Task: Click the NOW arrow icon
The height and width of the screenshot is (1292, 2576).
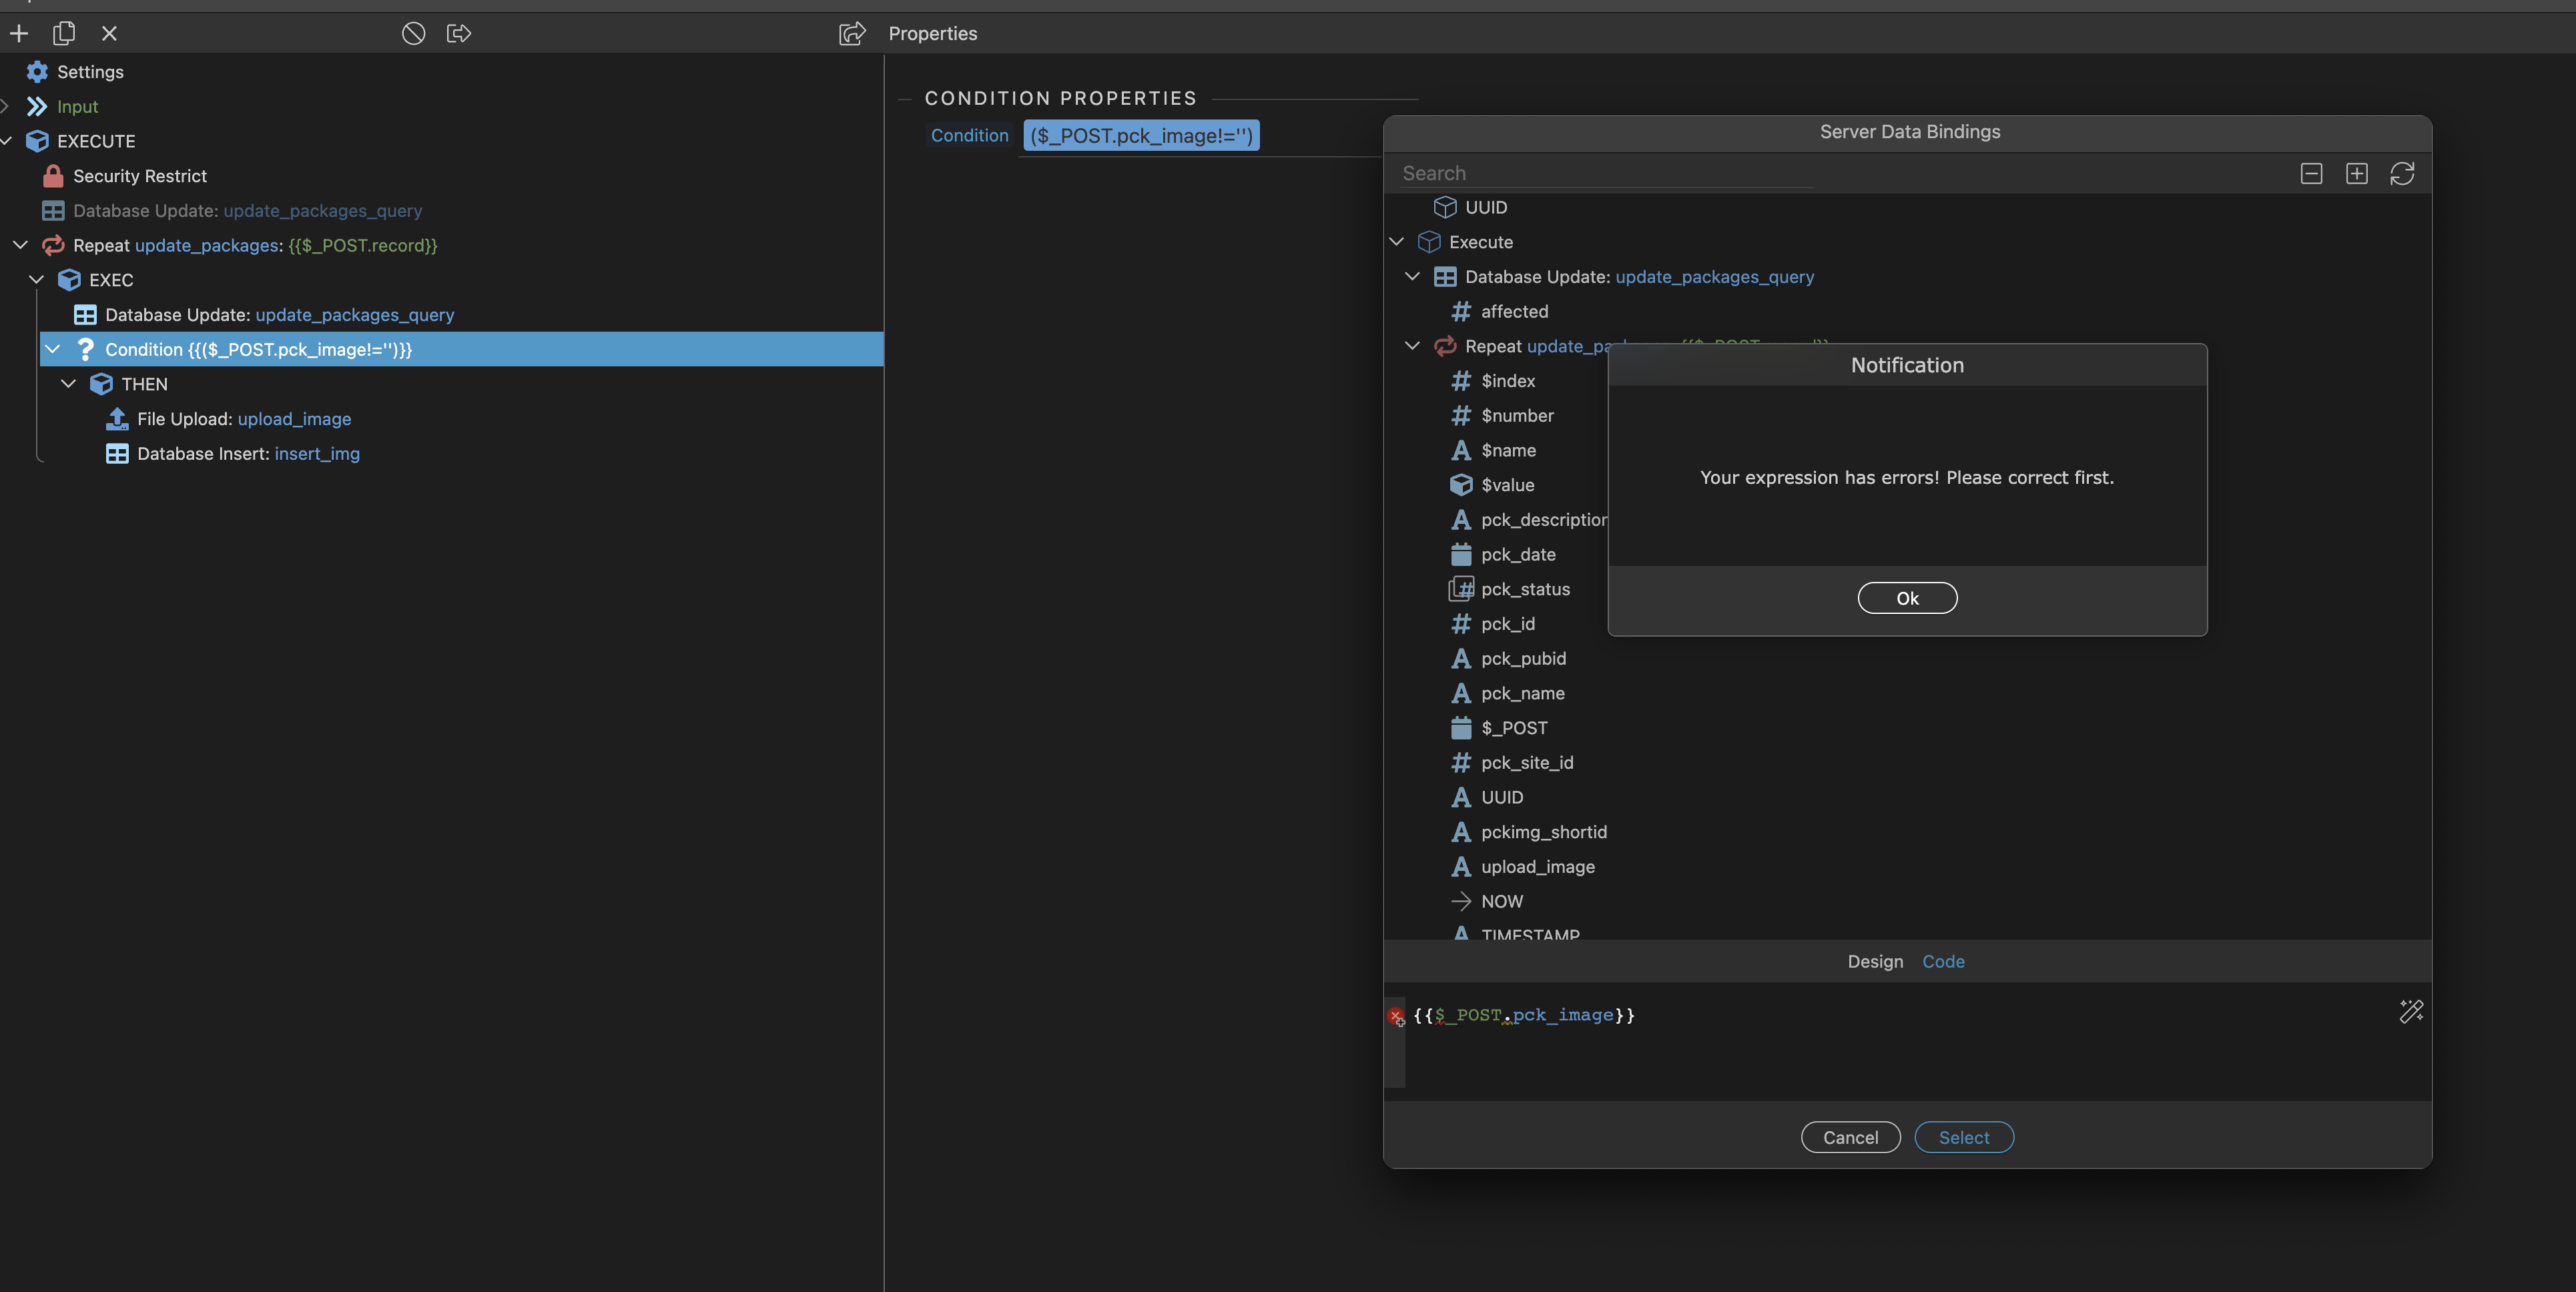Action: (x=1461, y=901)
